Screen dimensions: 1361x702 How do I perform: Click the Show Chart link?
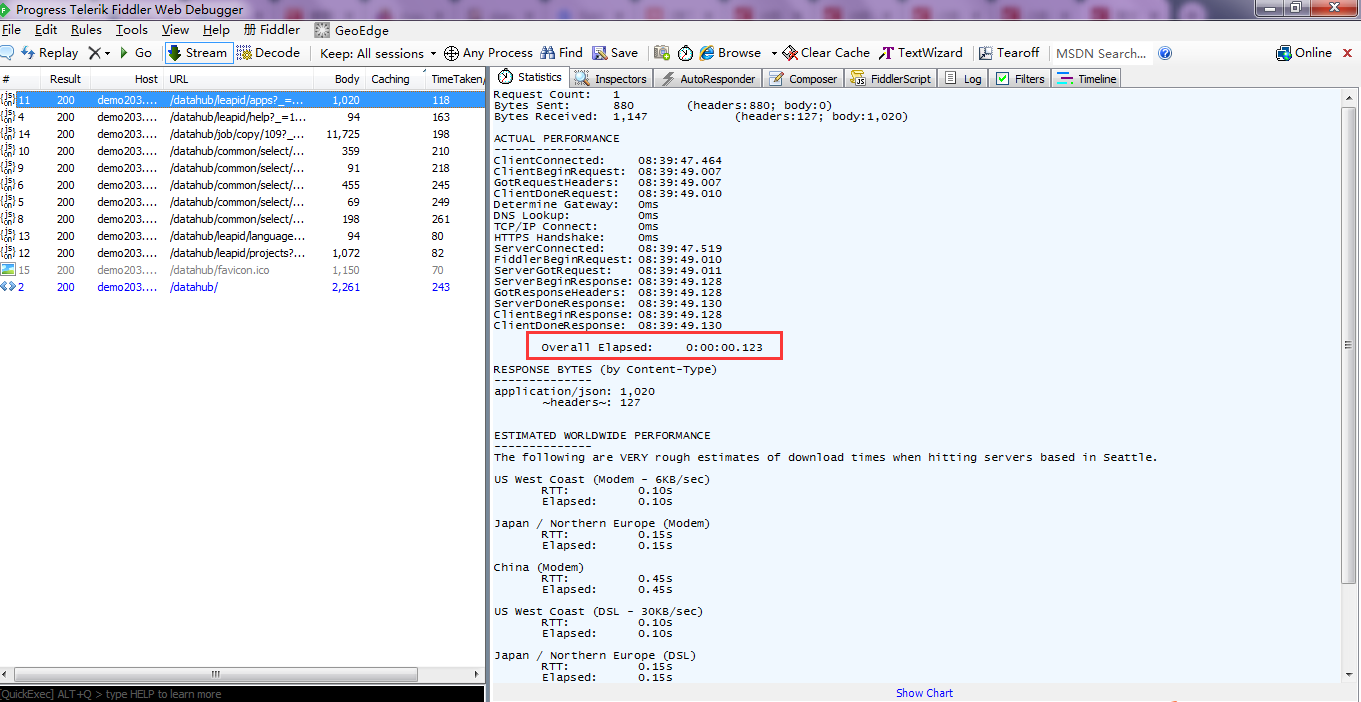[x=924, y=692]
